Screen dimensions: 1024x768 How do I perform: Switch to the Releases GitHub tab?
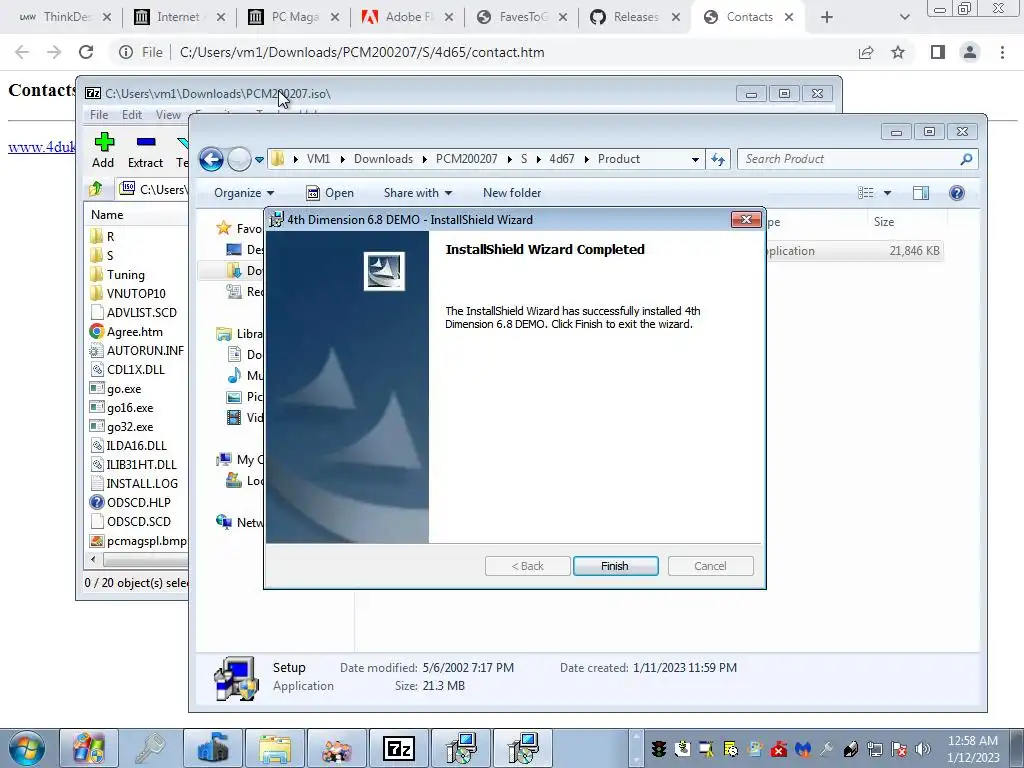pos(635,17)
